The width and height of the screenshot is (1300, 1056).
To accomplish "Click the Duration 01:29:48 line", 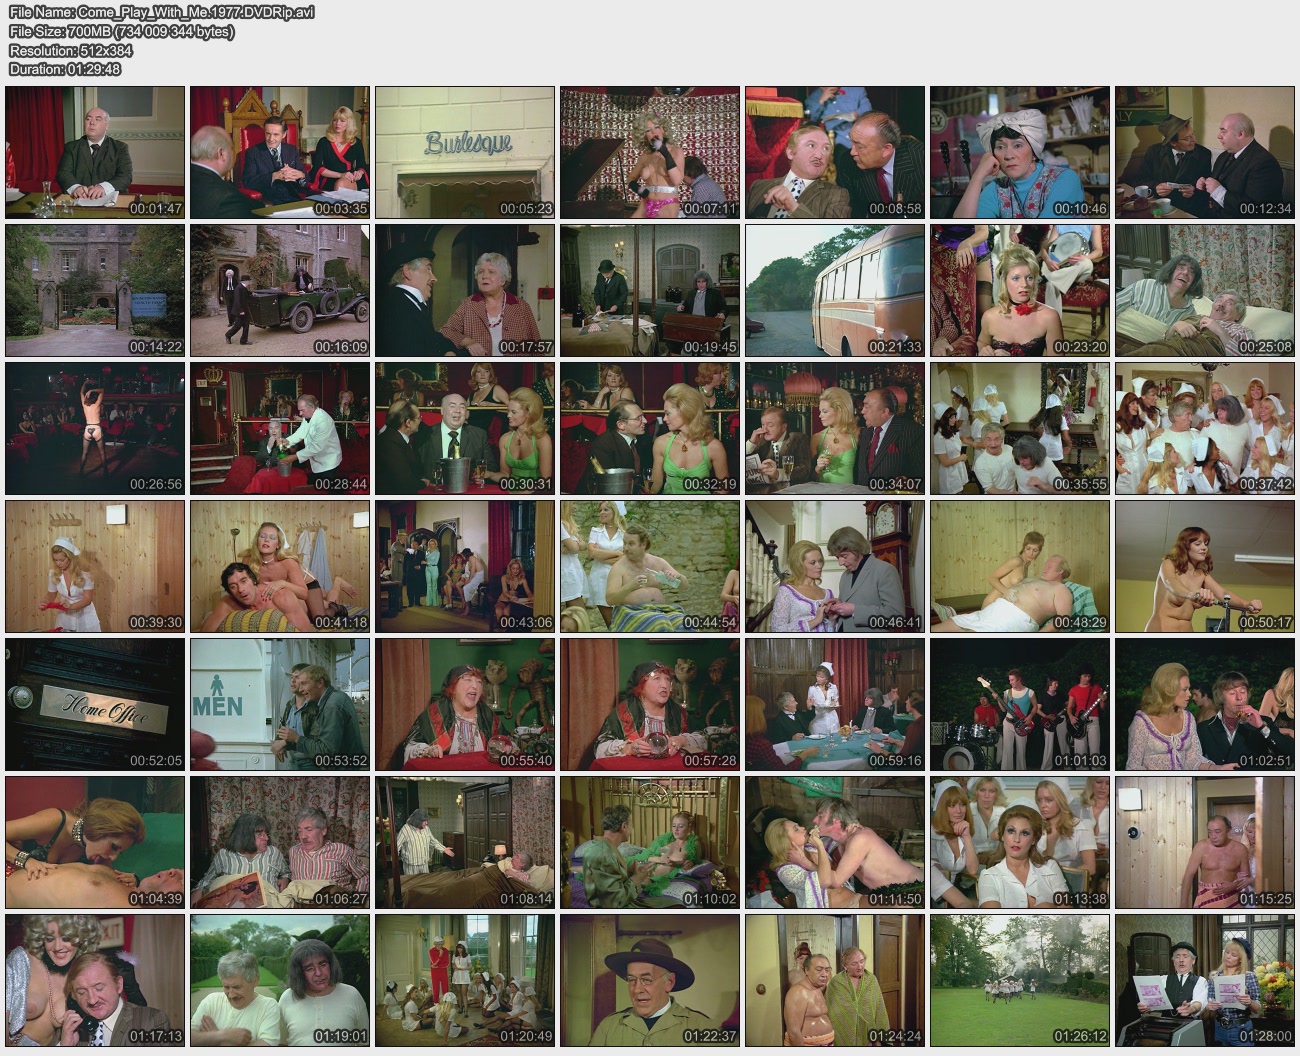I will coord(65,69).
